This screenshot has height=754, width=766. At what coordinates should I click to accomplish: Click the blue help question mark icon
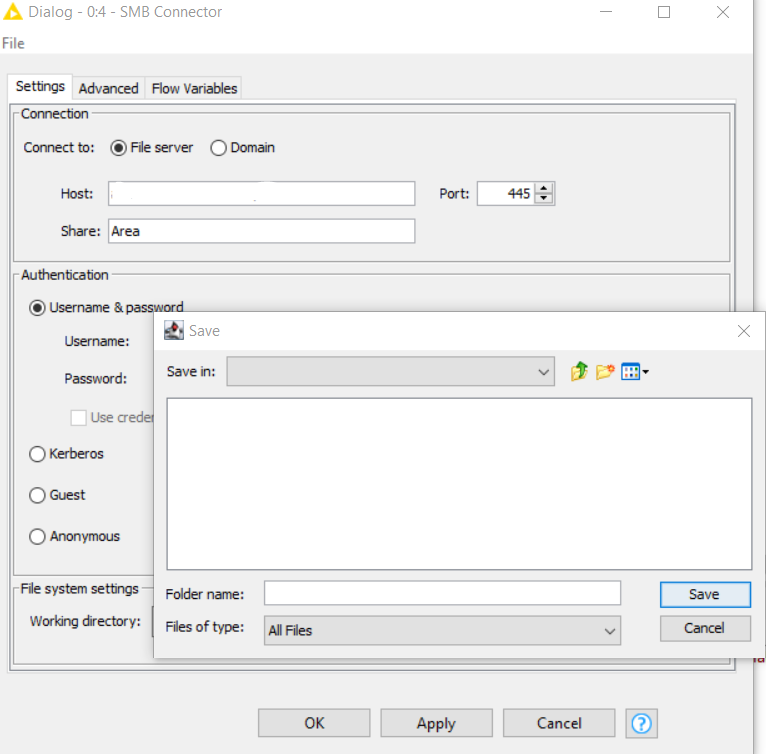[642, 723]
